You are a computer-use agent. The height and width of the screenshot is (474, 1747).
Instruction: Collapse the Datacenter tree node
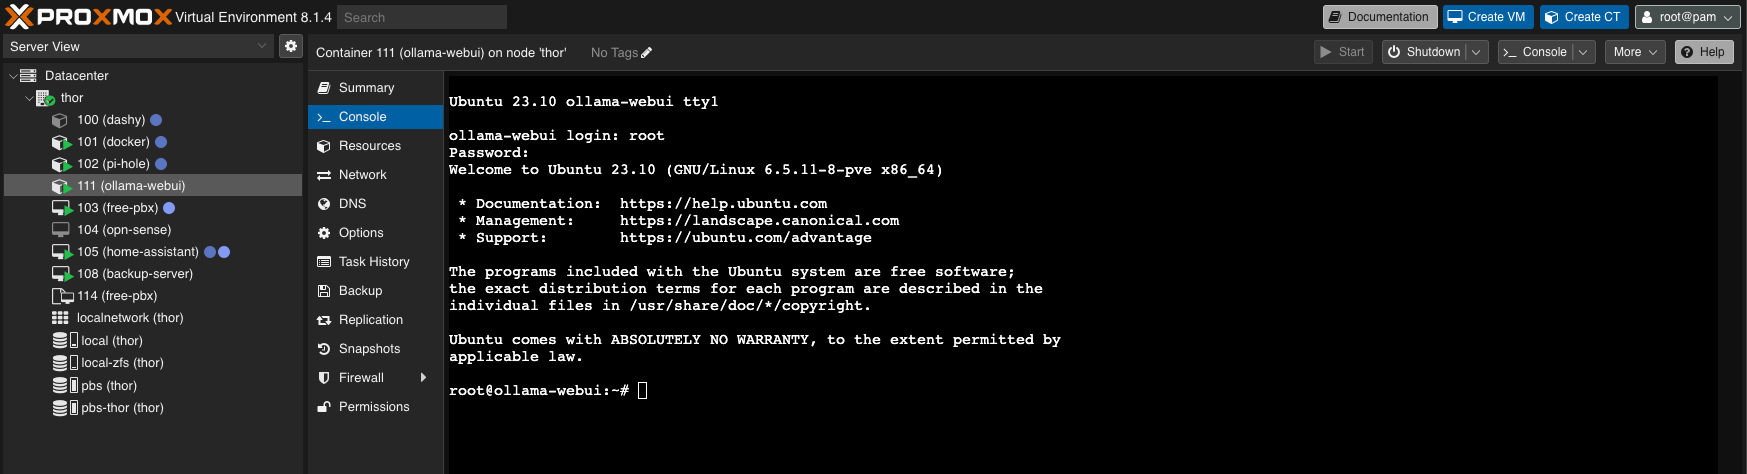click(x=13, y=76)
